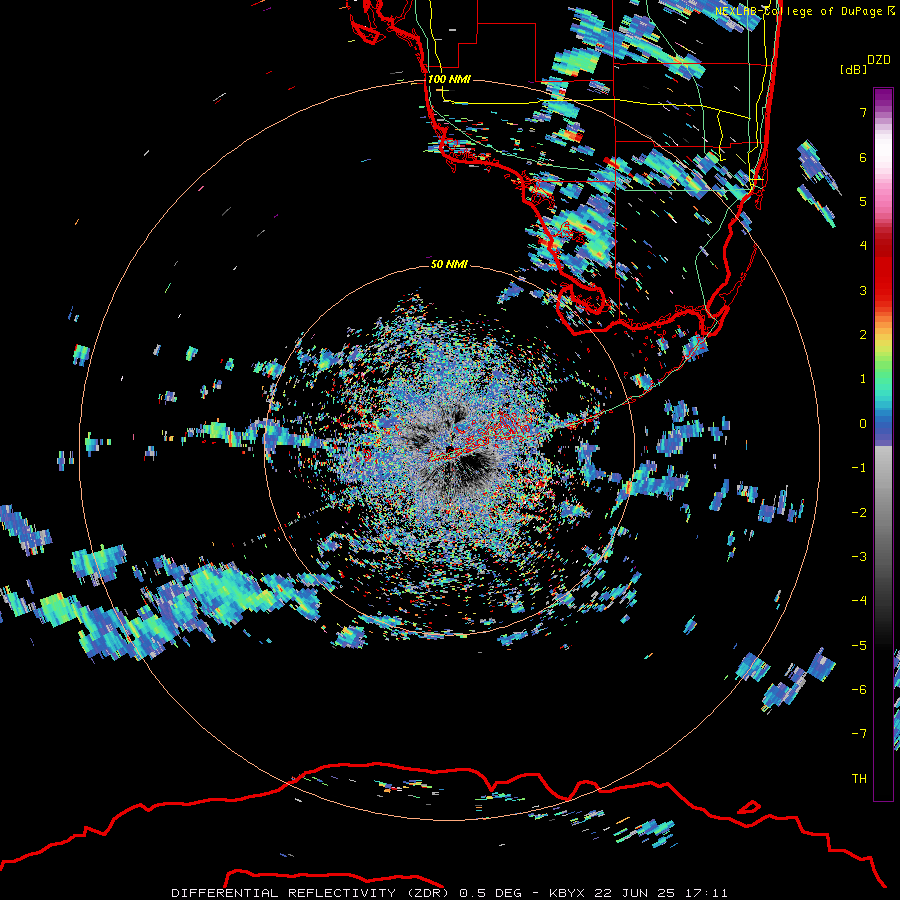Click the "4" value on the color scale

(863, 246)
